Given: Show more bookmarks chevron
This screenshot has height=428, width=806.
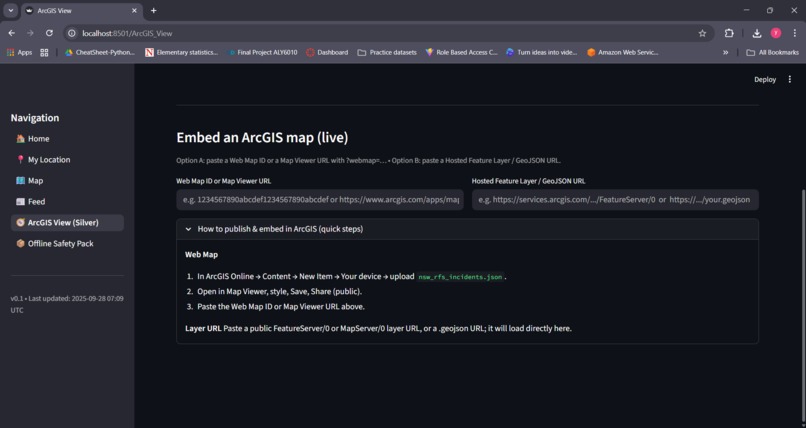Looking at the screenshot, I should [x=725, y=52].
